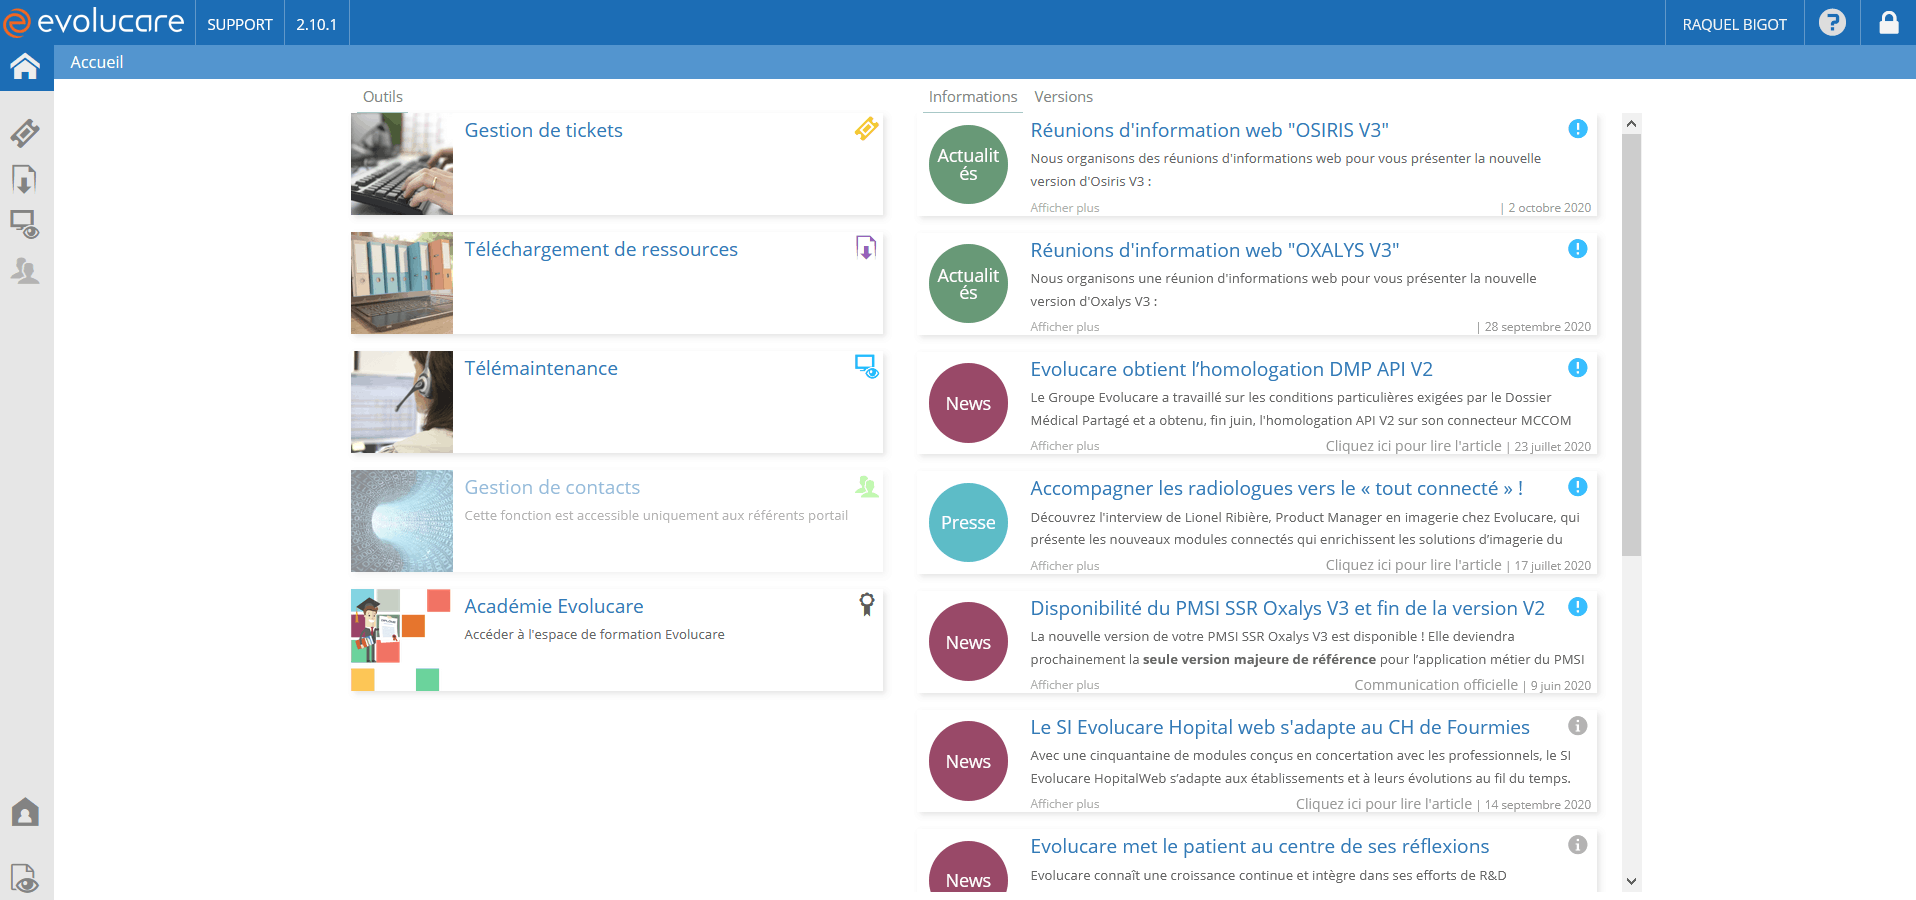Click keyboard thumbnail of Gestion de tickets

pos(402,164)
